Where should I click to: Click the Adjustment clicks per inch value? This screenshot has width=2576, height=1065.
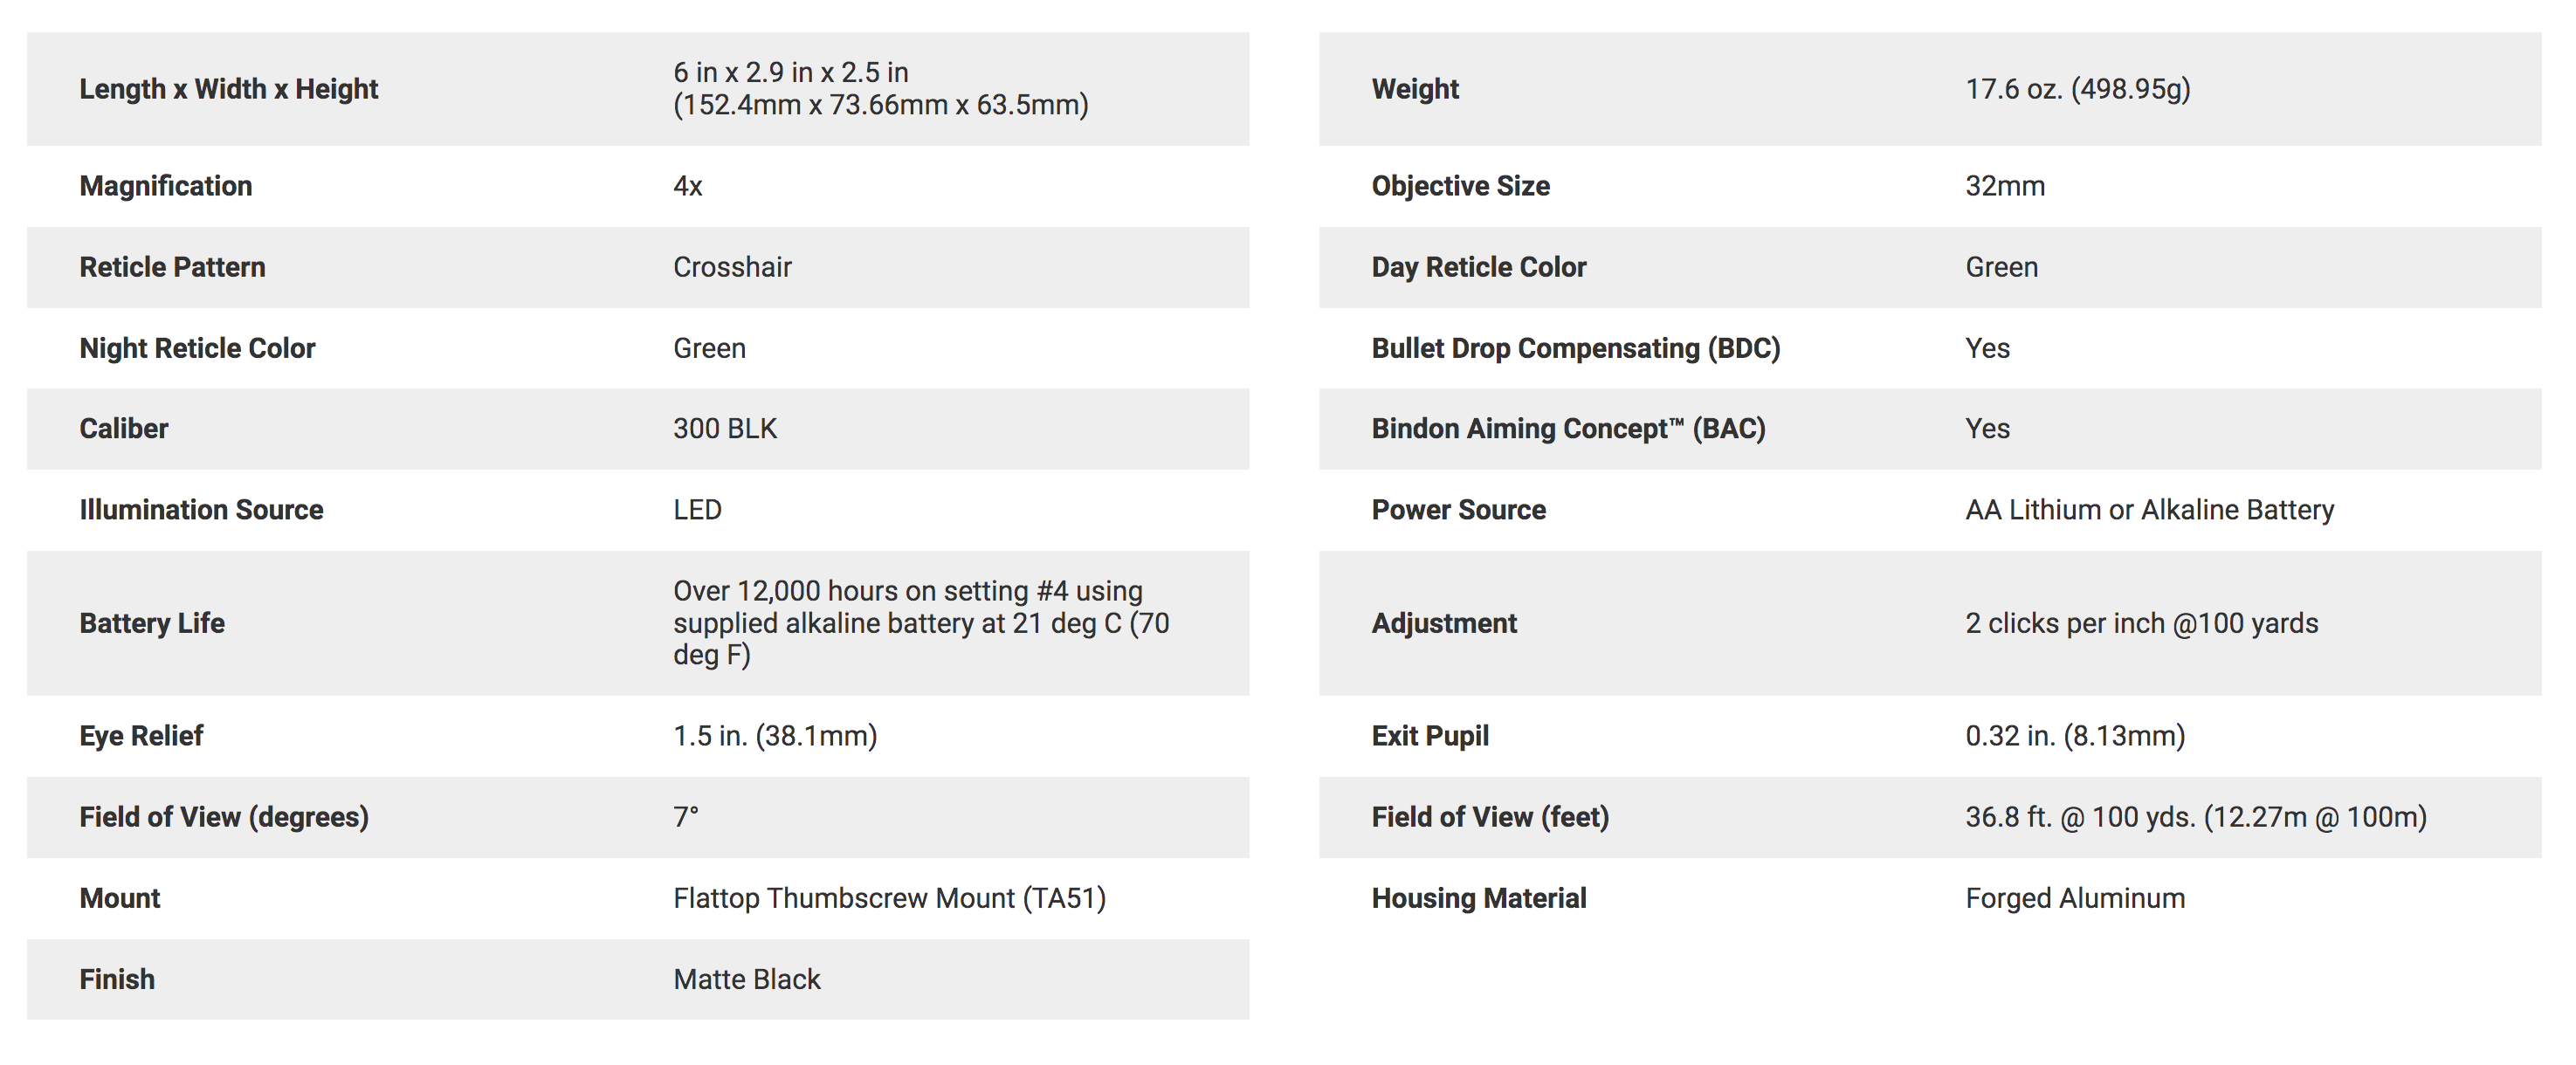(2142, 623)
